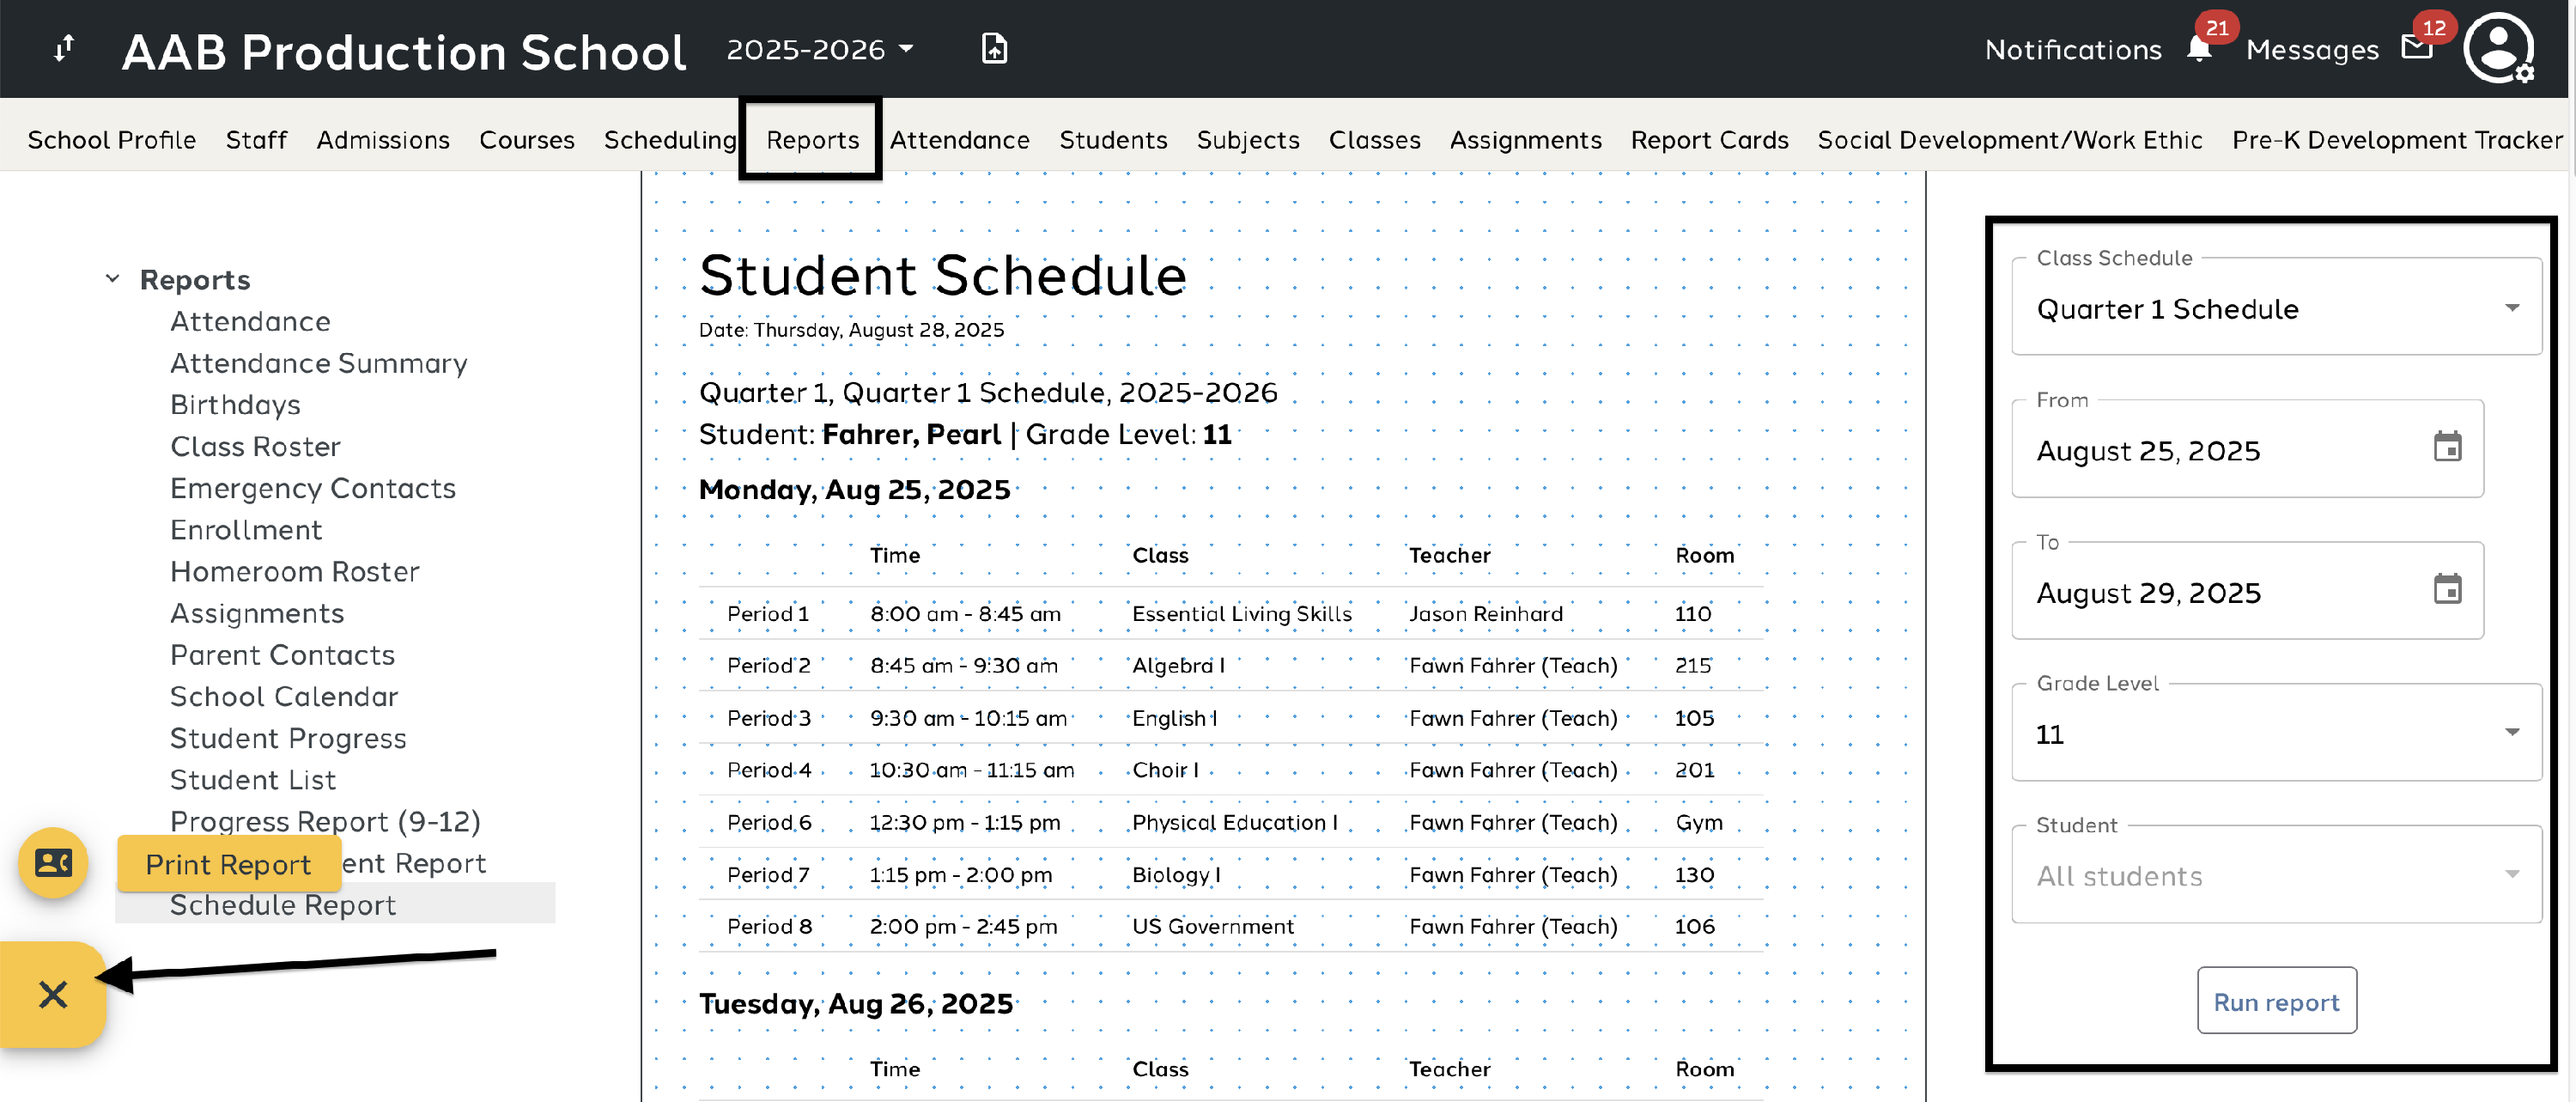Click the Print Report button
Viewport: 2576px width, 1102px height.
pyautogui.click(x=228, y=864)
